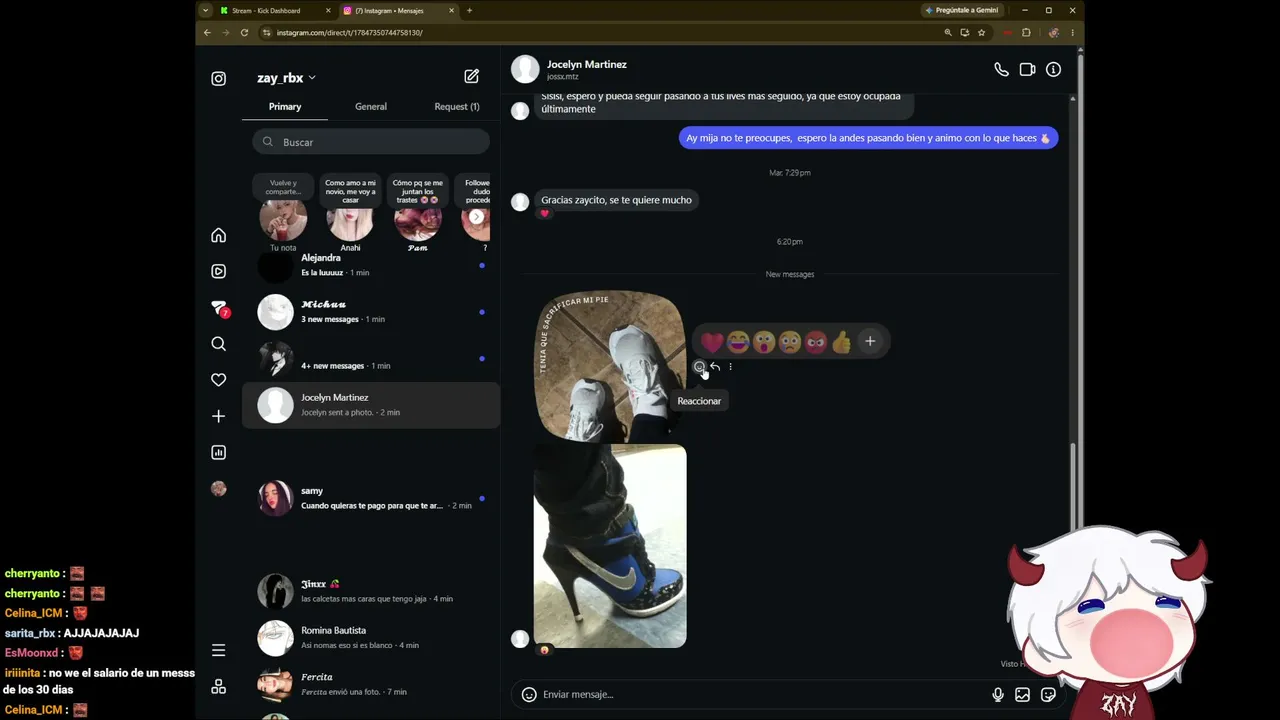Open the sneakers photo with curved caption
The width and height of the screenshot is (1280, 720).
(x=610, y=366)
